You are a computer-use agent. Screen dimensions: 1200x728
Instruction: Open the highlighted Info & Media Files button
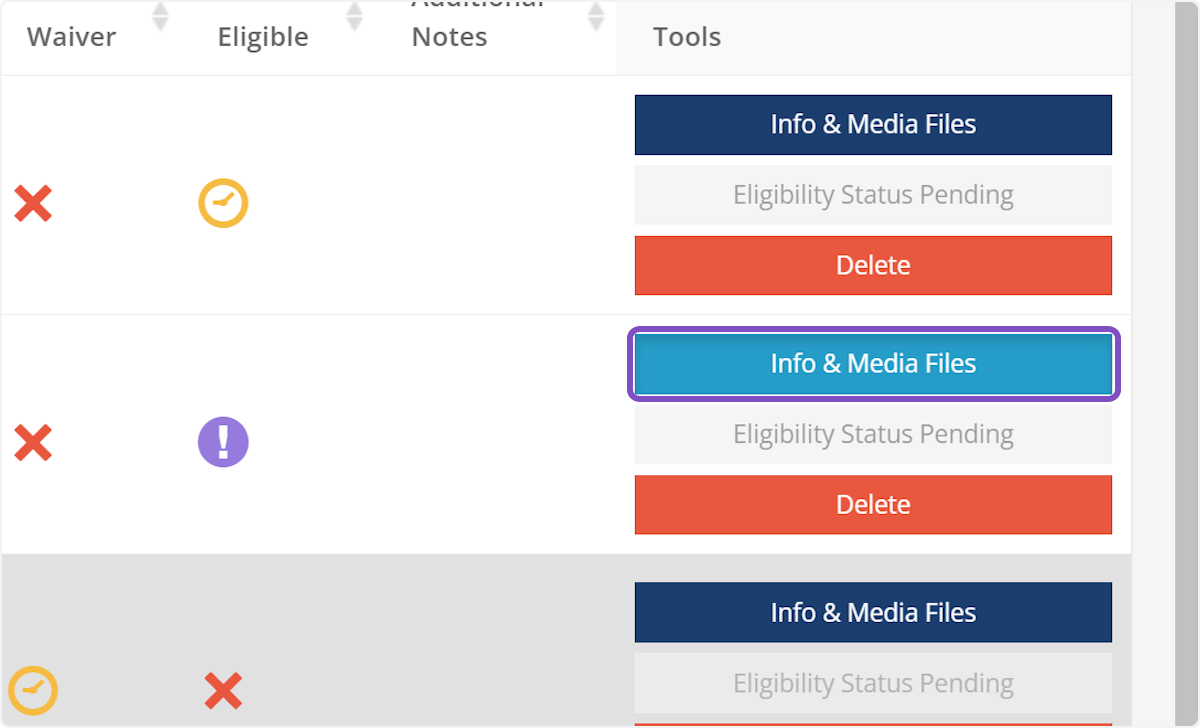coord(873,364)
